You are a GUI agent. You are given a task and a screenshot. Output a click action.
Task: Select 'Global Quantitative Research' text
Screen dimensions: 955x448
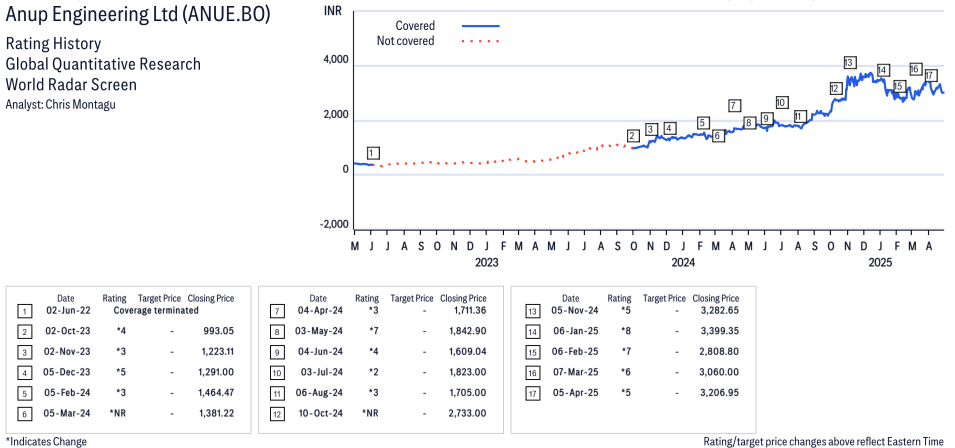103,64
